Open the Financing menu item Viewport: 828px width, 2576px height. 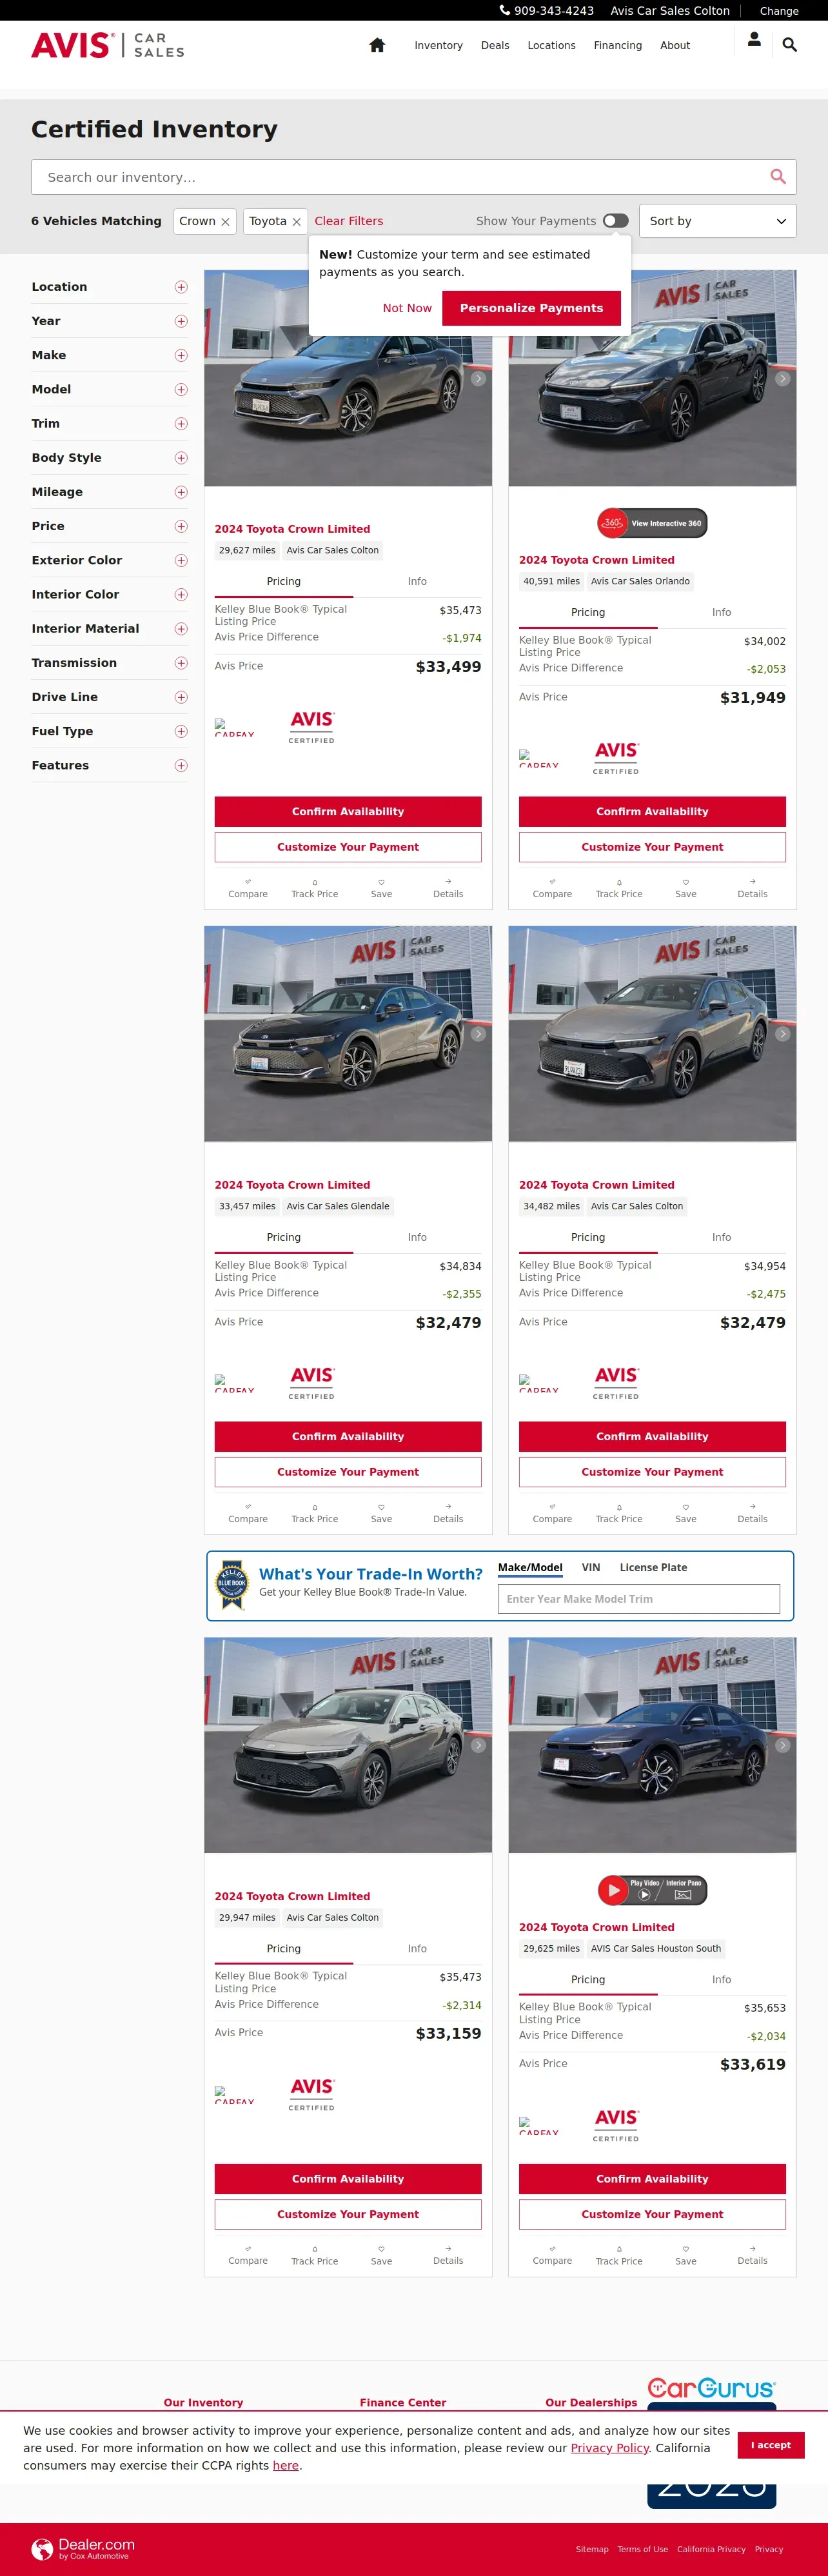point(618,45)
